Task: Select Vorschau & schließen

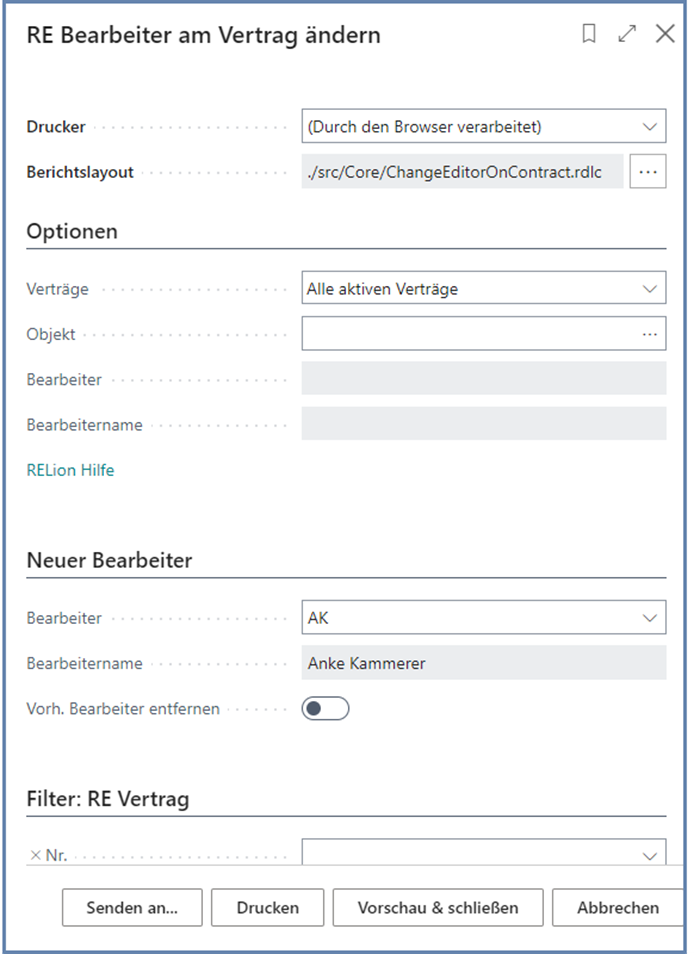Action: point(437,907)
